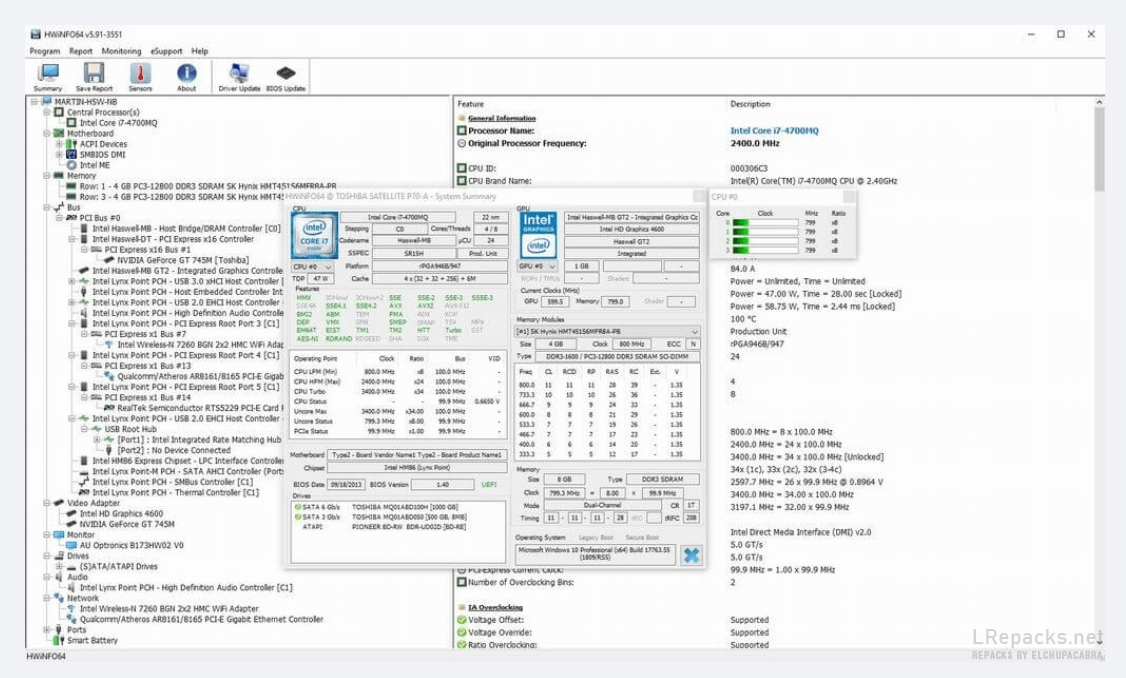Expand the (S)ATA/ATAPI Drives node
Screen dimensions: 1126x678
(x=59, y=566)
